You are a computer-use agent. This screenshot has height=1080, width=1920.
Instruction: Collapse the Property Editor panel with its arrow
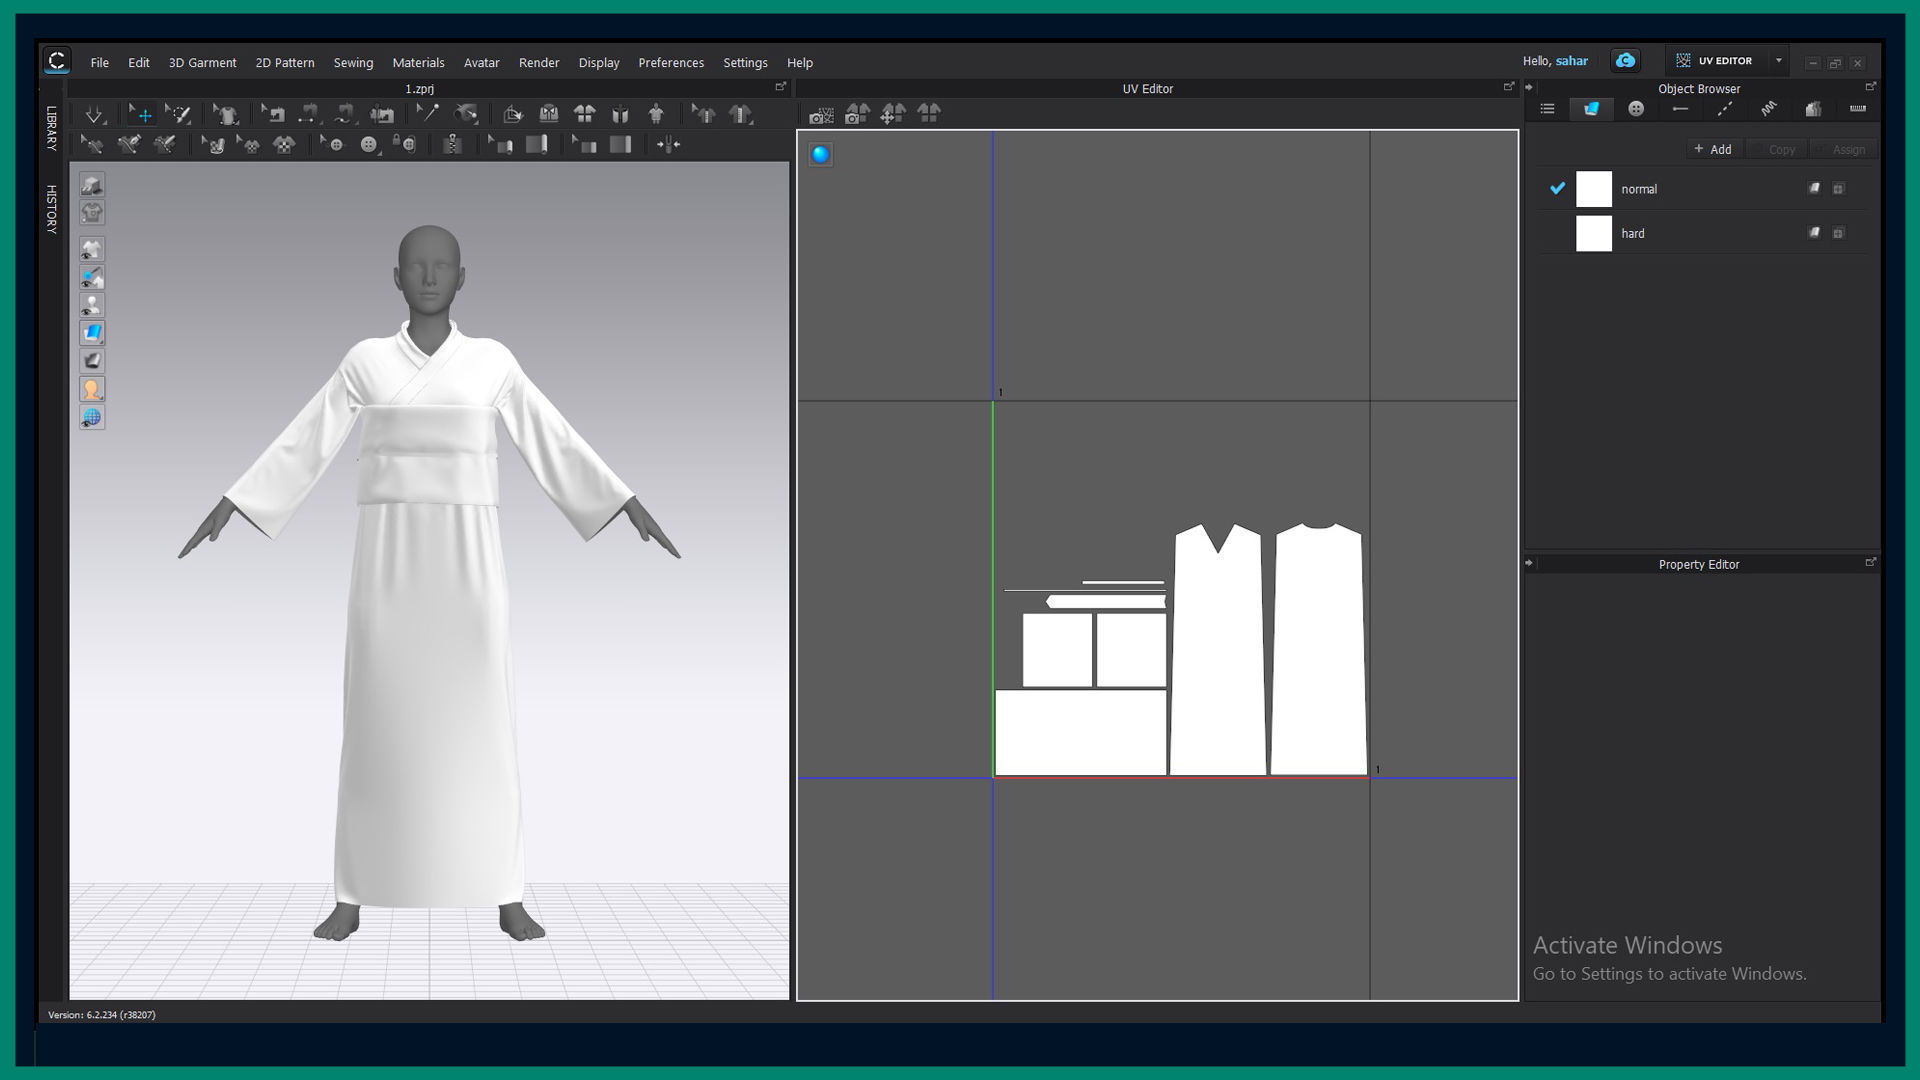pyautogui.click(x=1528, y=563)
